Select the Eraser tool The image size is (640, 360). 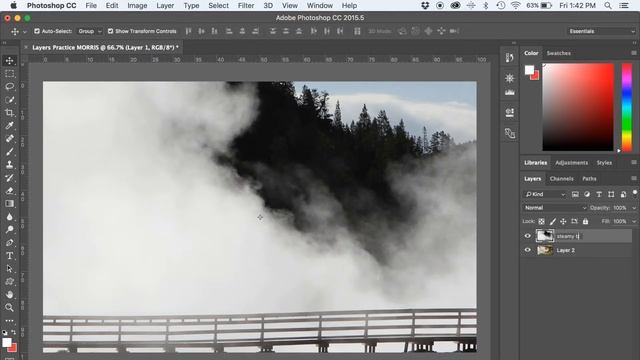pos(9,191)
